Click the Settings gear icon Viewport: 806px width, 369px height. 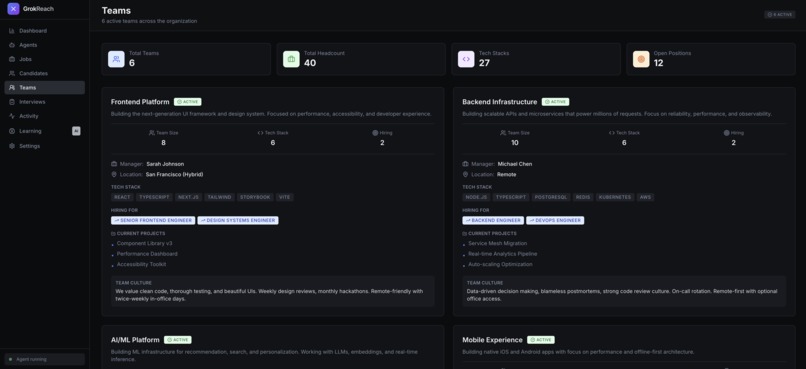coord(12,146)
